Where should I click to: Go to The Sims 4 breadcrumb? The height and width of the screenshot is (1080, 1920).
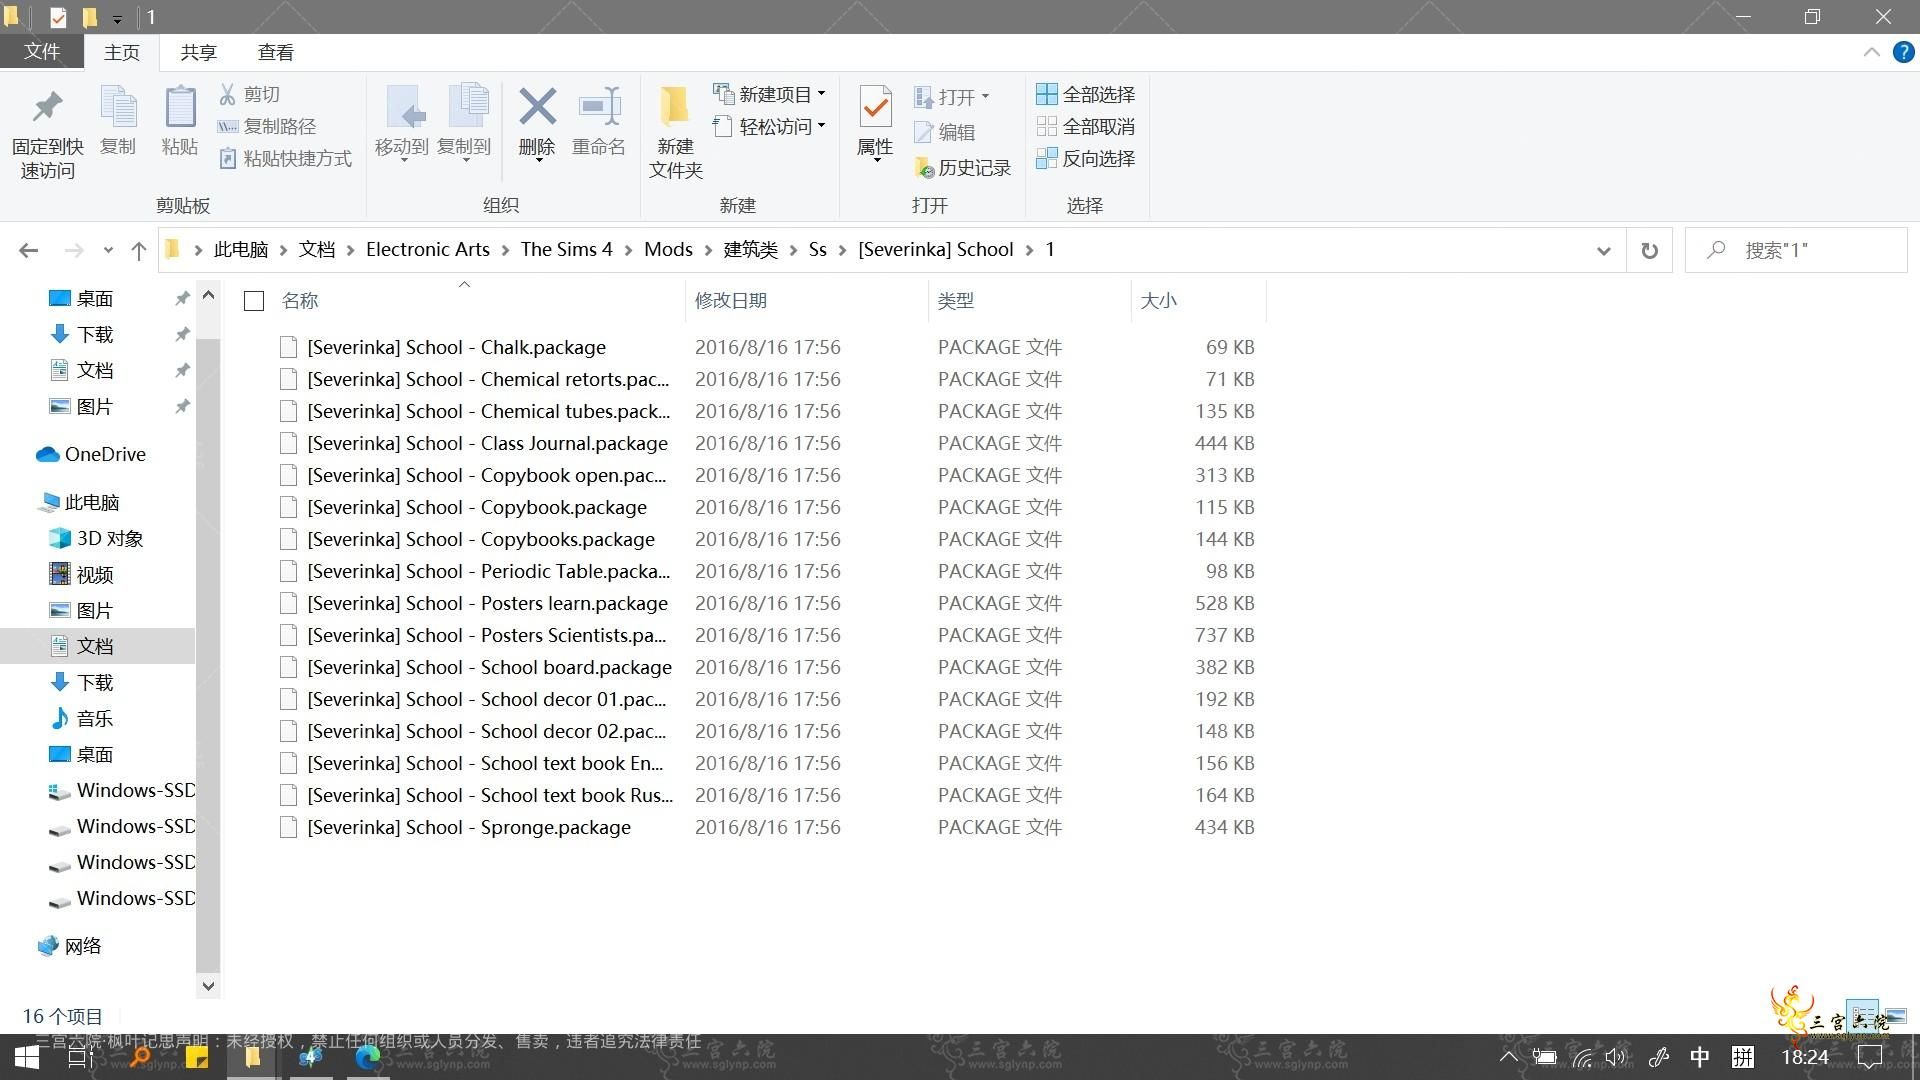click(x=566, y=250)
